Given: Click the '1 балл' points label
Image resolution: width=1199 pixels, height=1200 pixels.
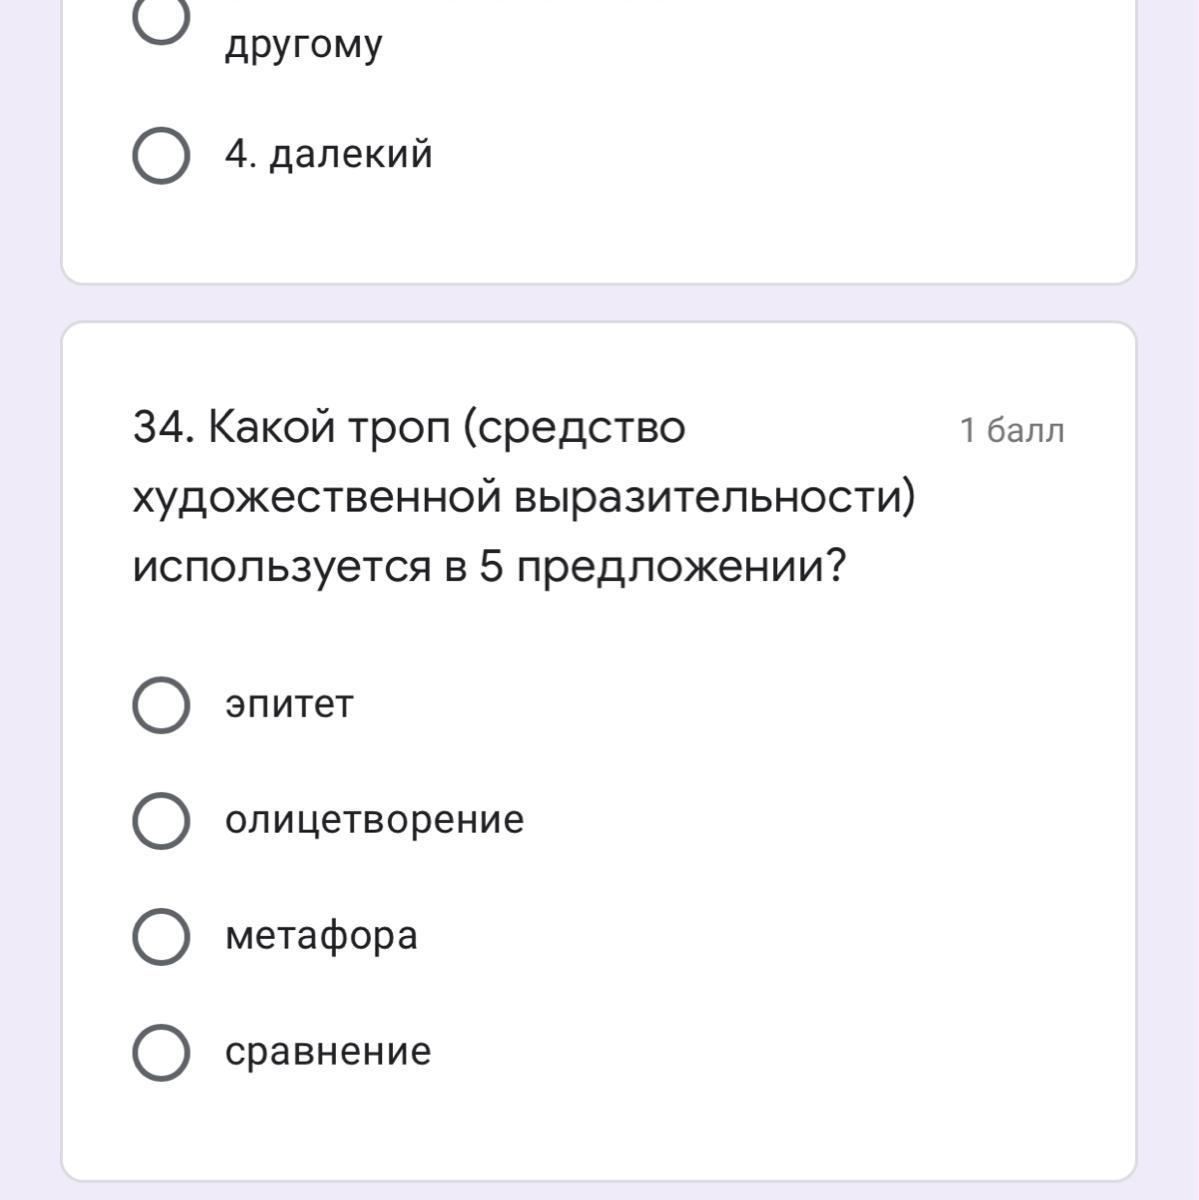Looking at the screenshot, I should pos(1012,431).
